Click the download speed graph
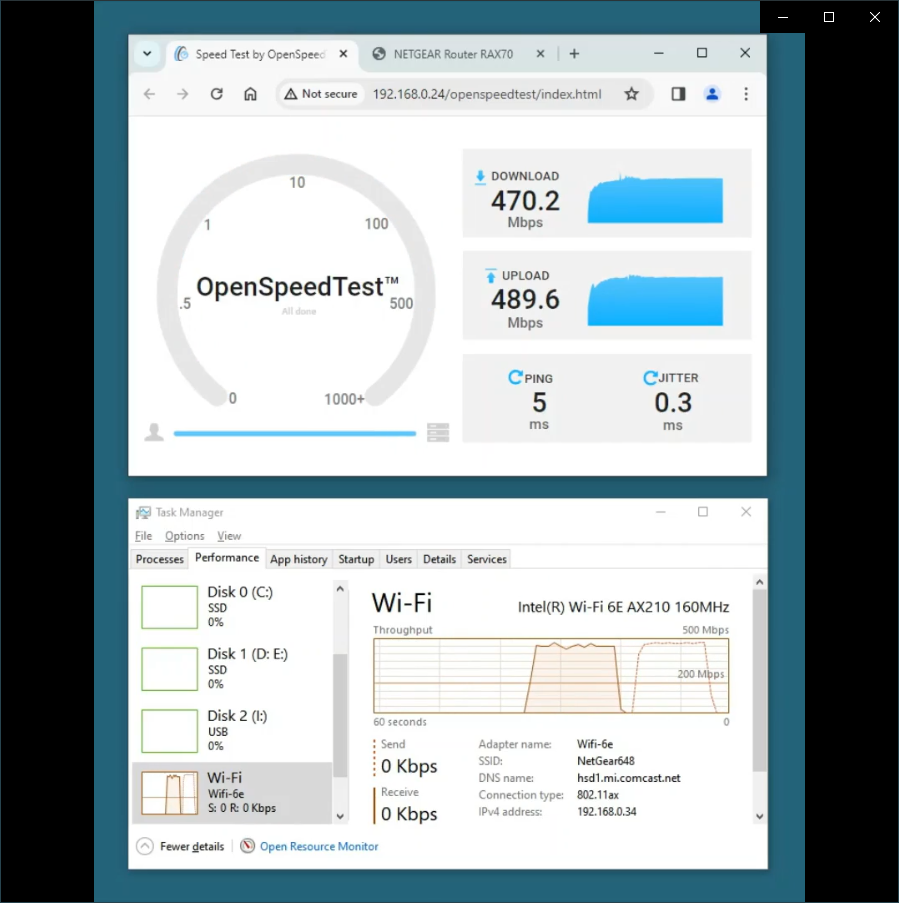 click(x=655, y=199)
